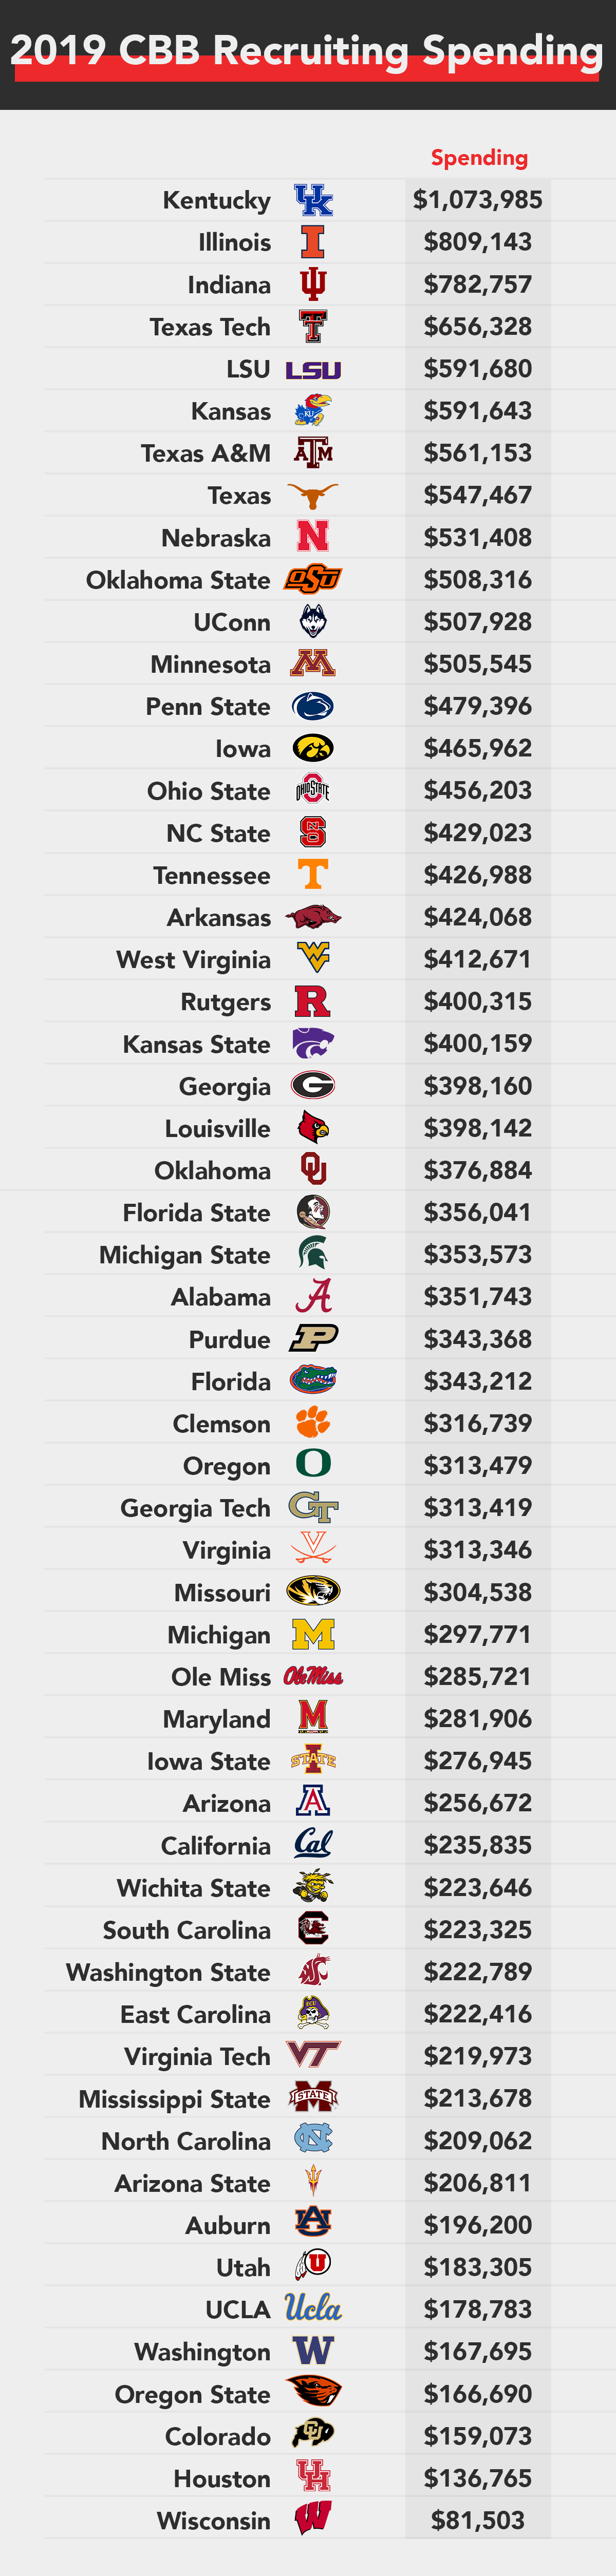Screen dimensions: 616x2576
Task: Select the Washington State team name
Action: (x=168, y=1972)
